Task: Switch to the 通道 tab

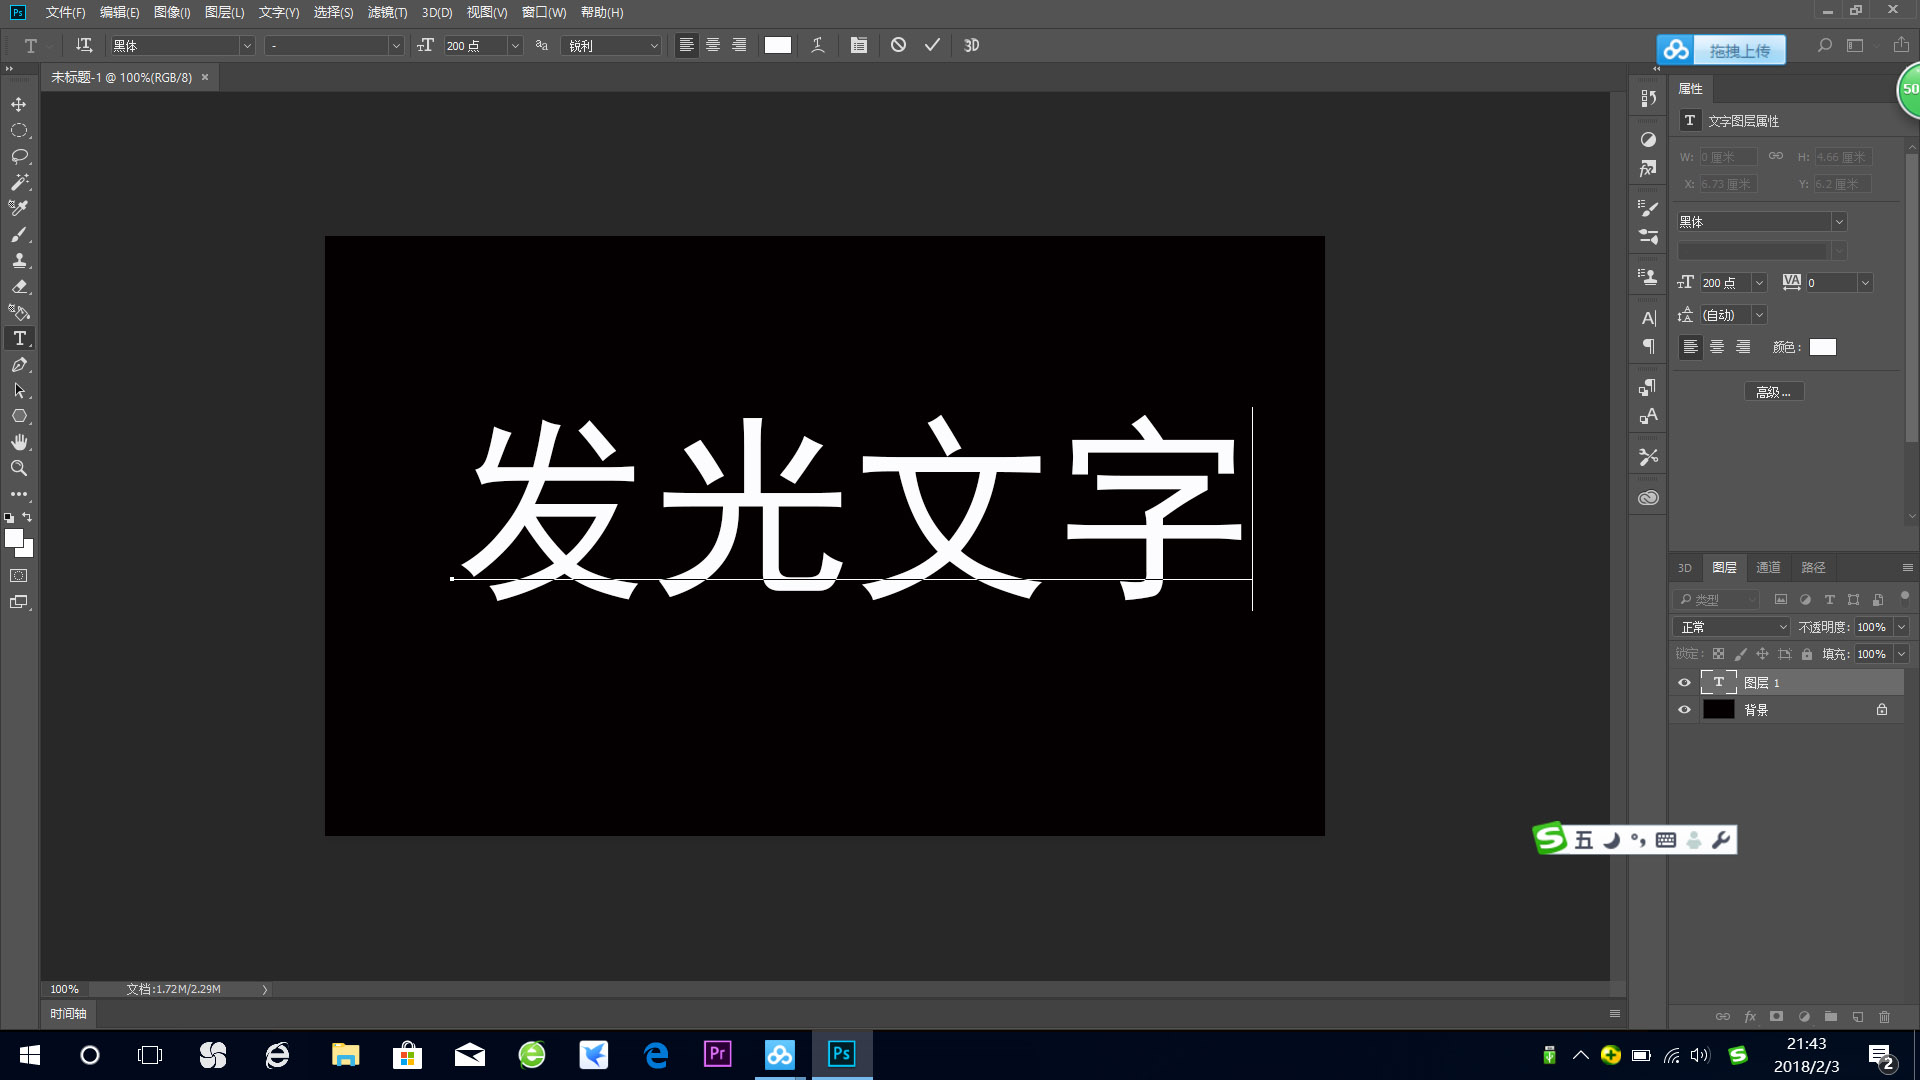Action: tap(1768, 567)
